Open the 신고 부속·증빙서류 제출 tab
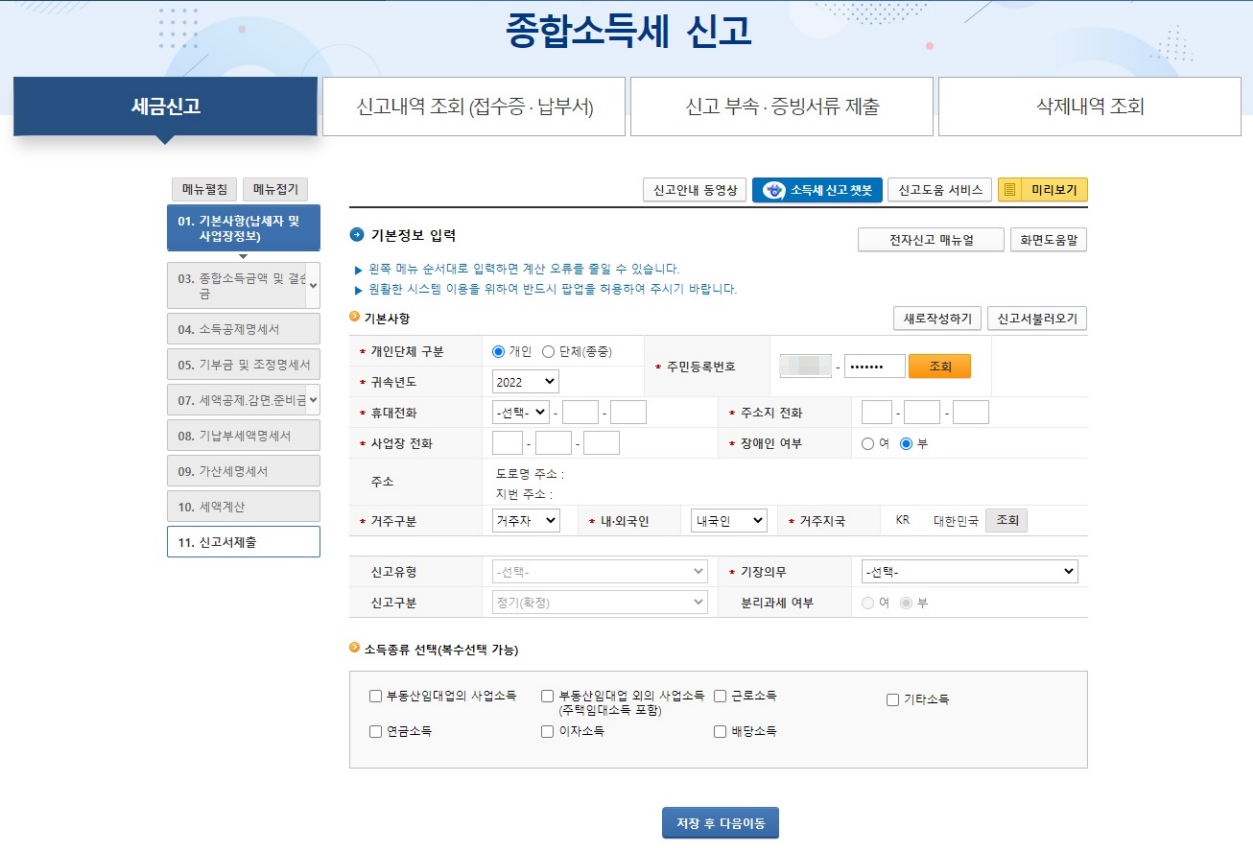1253x848 pixels. pyautogui.click(x=781, y=108)
